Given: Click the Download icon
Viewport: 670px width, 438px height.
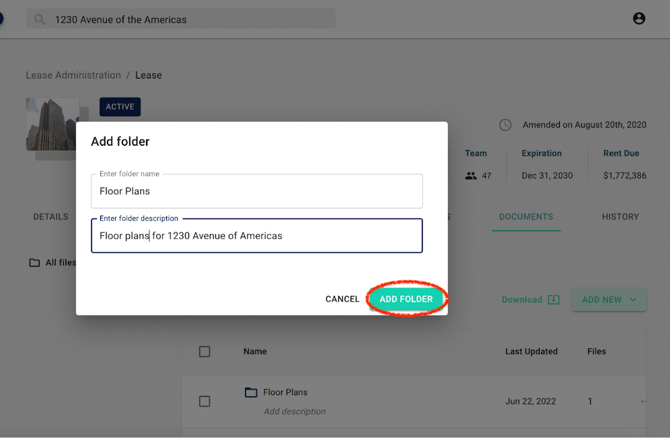Looking at the screenshot, I should click(553, 300).
